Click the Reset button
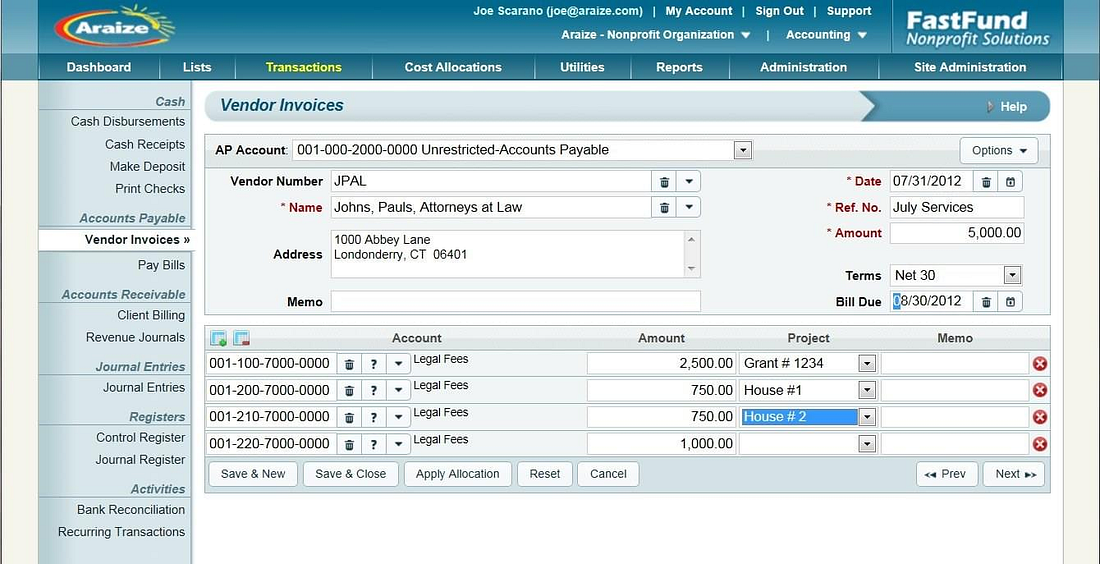This screenshot has width=1100, height=564. pos(545,474)
